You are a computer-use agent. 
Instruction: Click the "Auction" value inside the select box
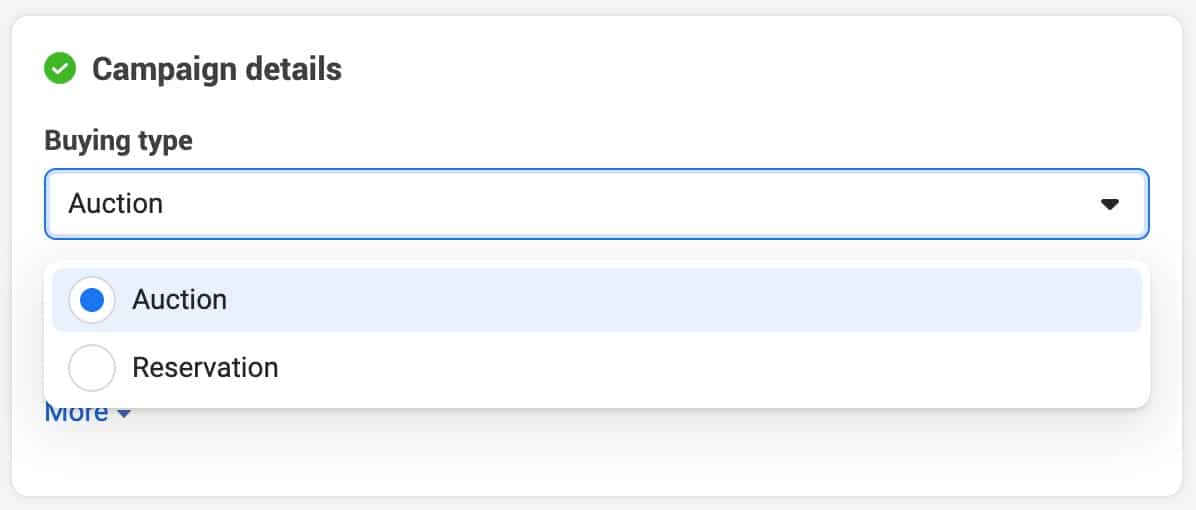point(115,204)
